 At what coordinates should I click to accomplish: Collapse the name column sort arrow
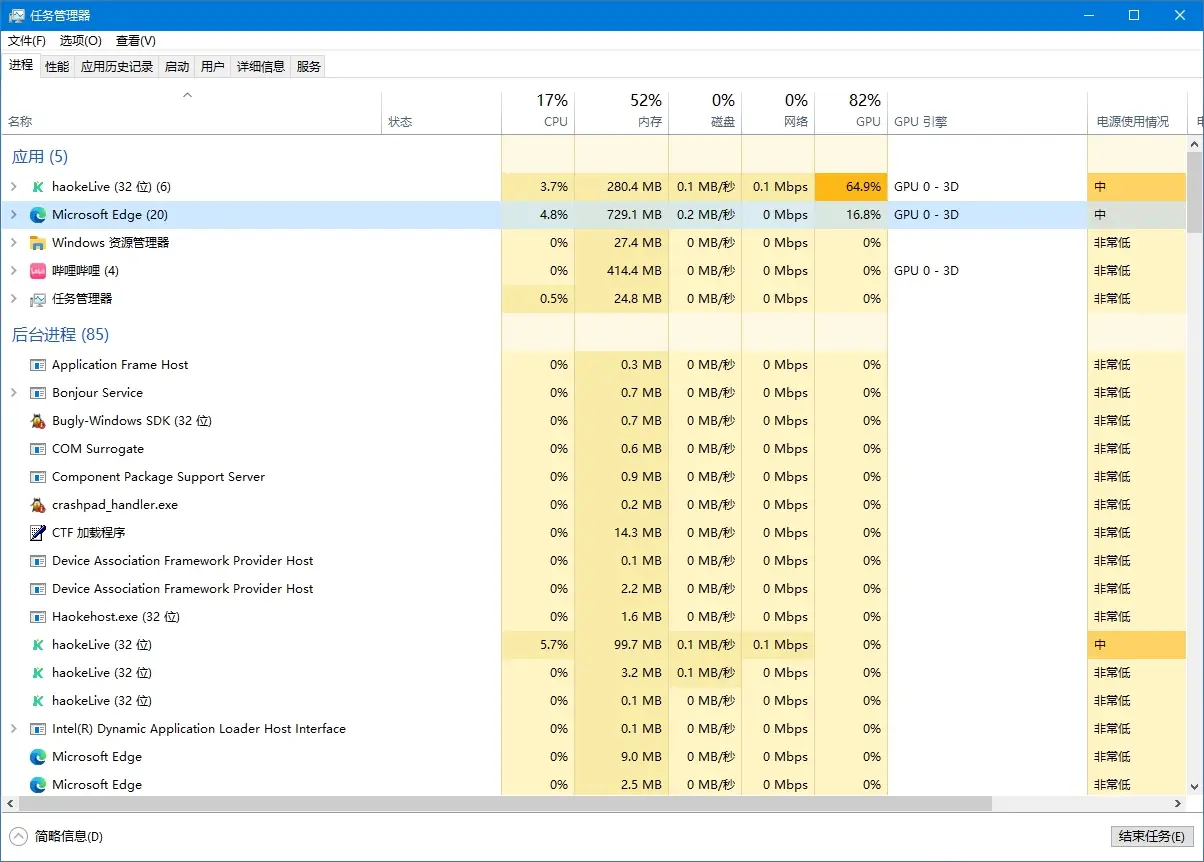(187, 96)
